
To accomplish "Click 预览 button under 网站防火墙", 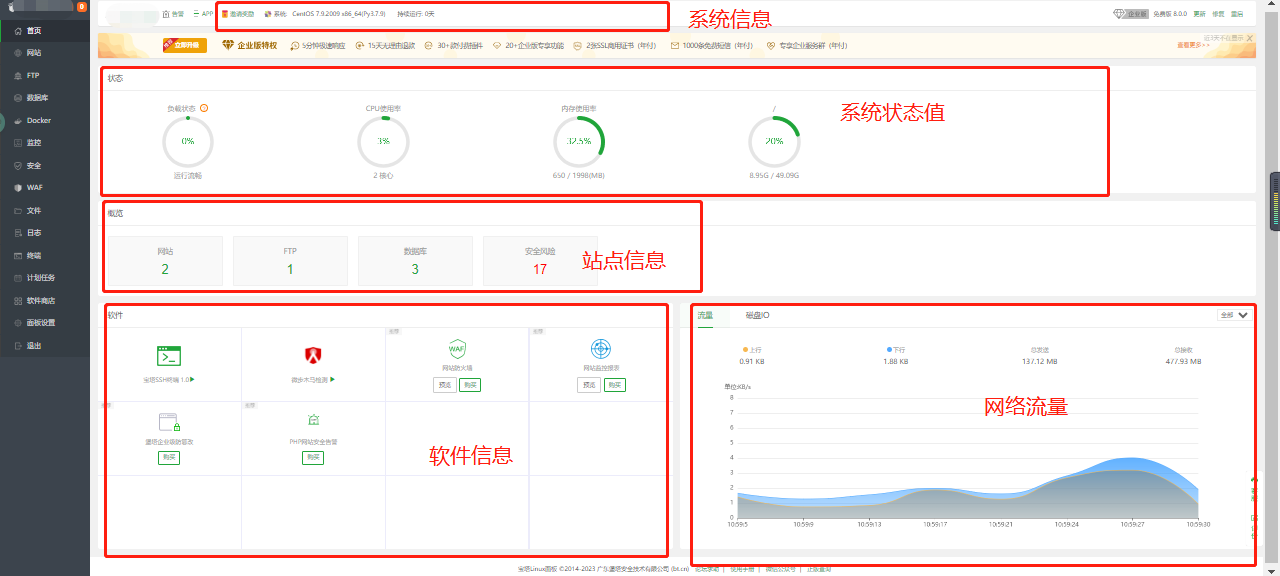I will 445,385.
